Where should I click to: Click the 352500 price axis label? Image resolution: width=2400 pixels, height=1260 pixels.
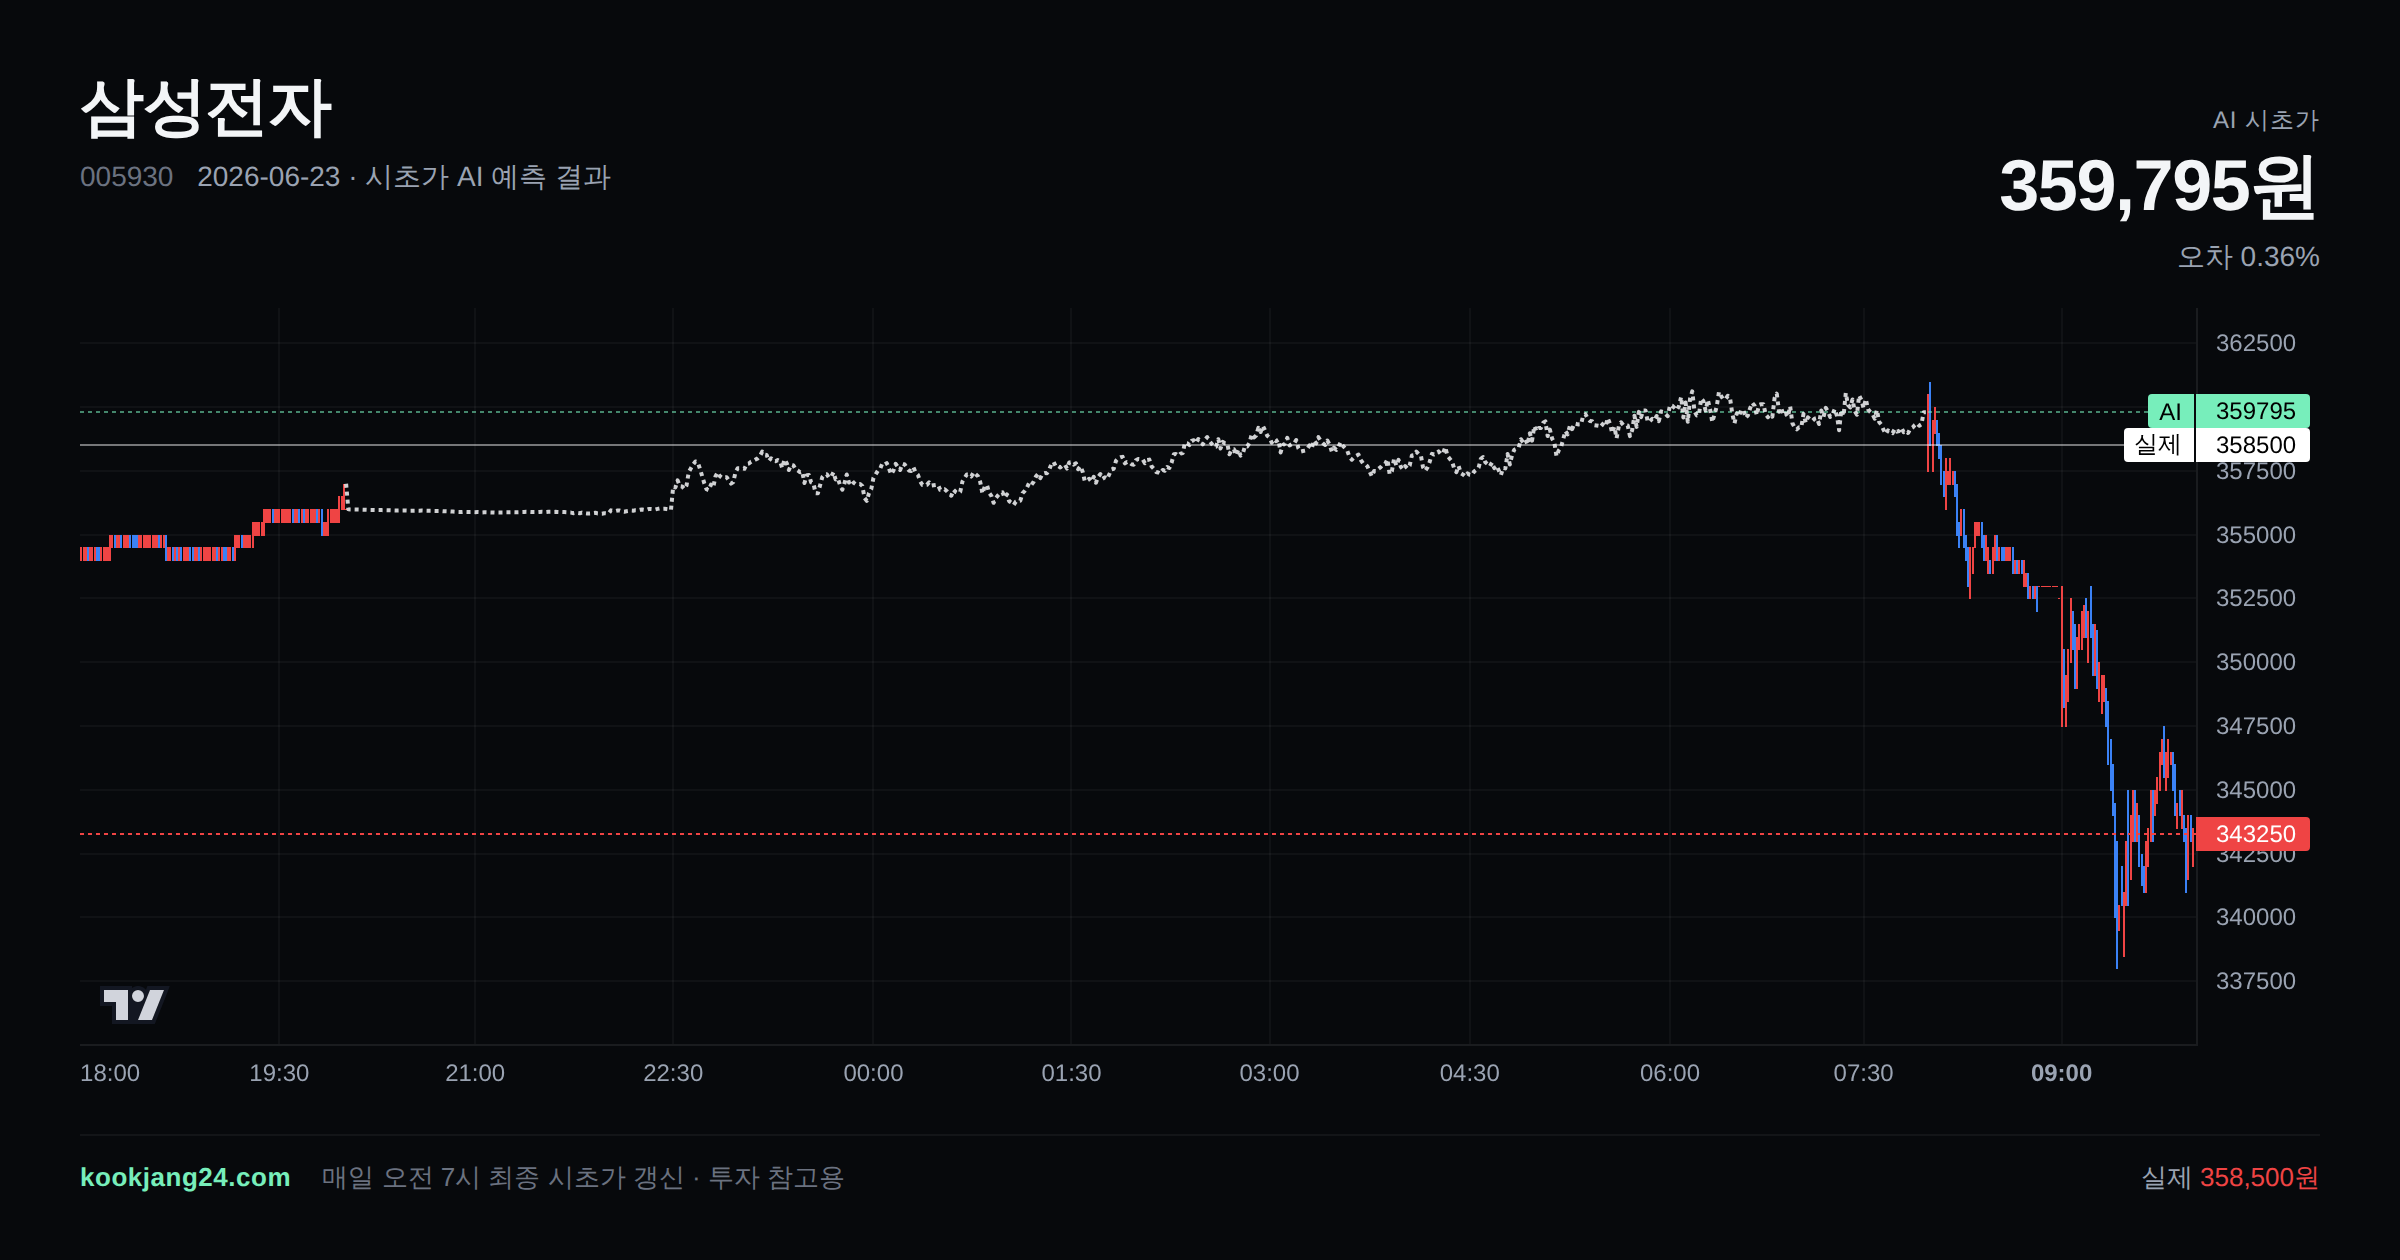(x=2255, y=598)
